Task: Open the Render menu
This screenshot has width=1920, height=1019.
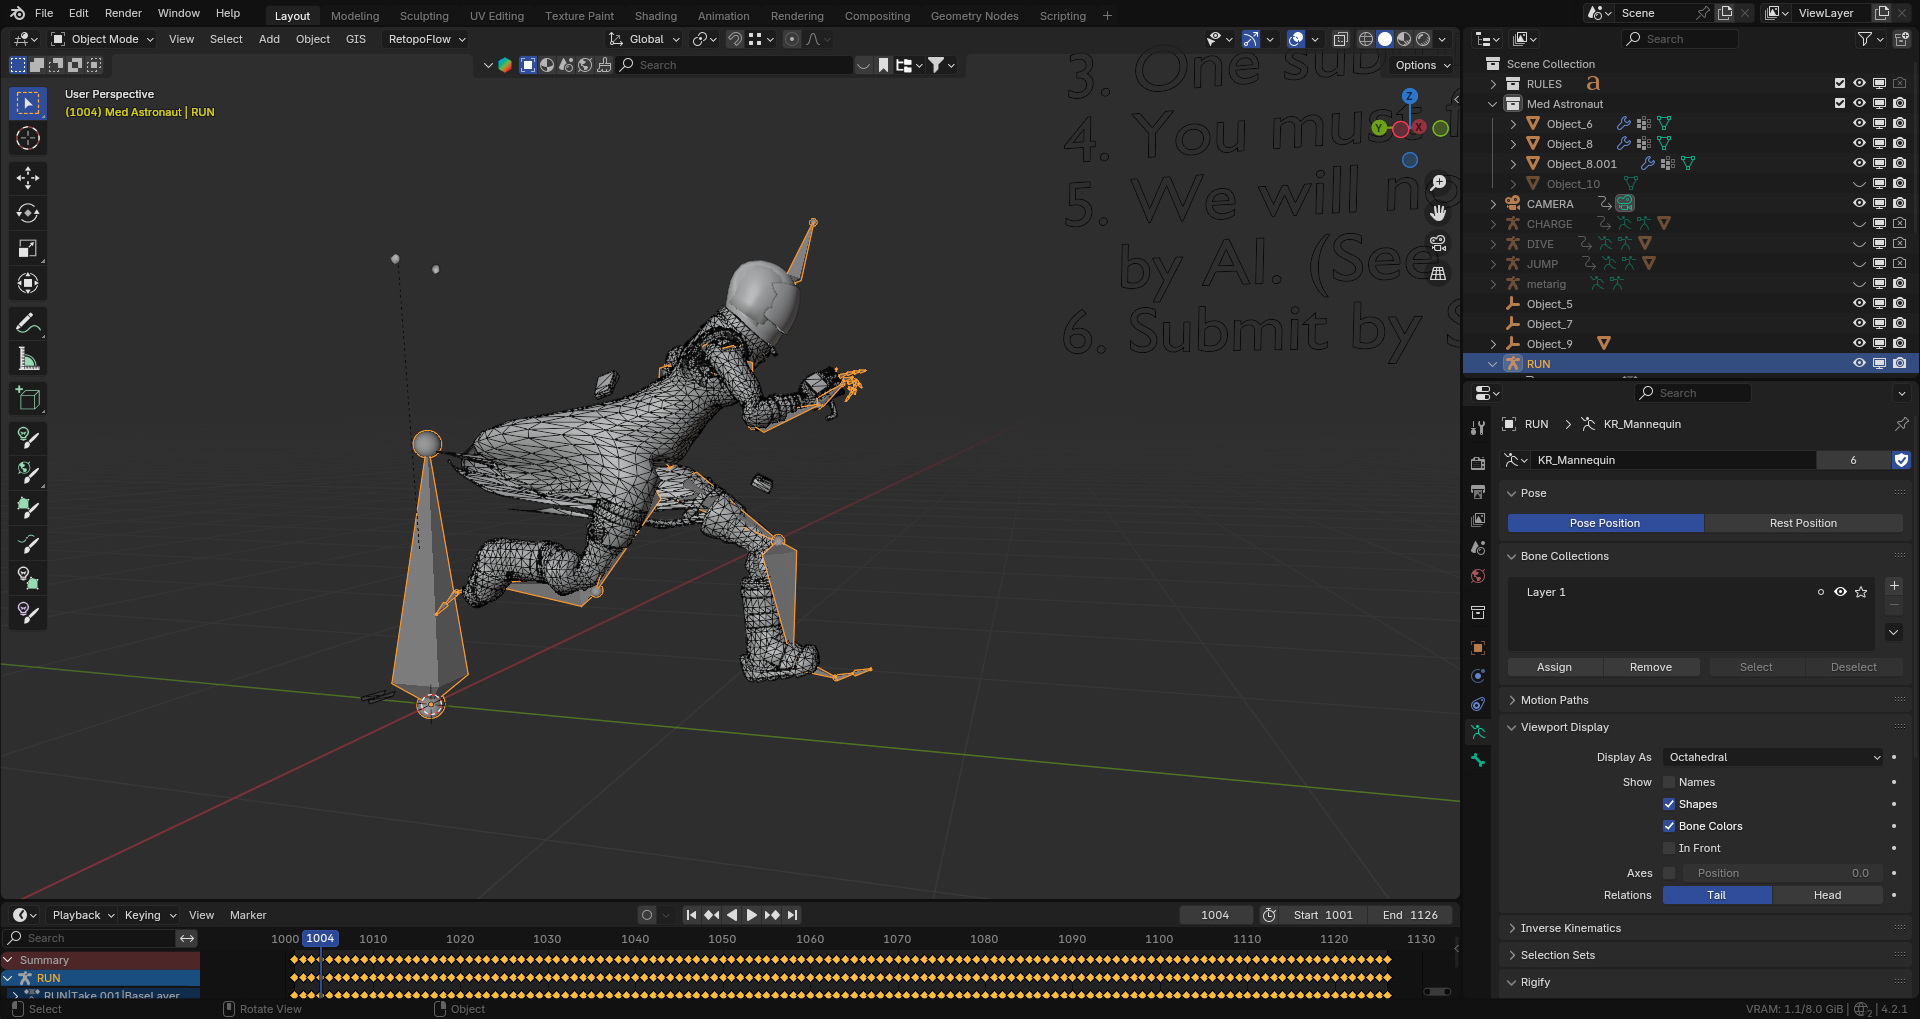Action: point(123,13)
